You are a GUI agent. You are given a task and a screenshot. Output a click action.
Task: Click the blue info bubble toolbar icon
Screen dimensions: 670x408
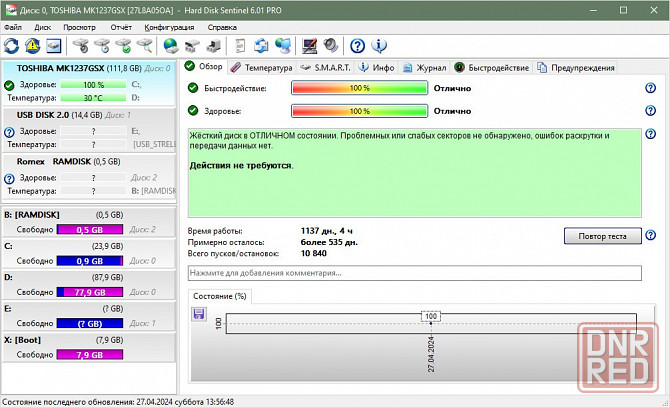point(379,45)
